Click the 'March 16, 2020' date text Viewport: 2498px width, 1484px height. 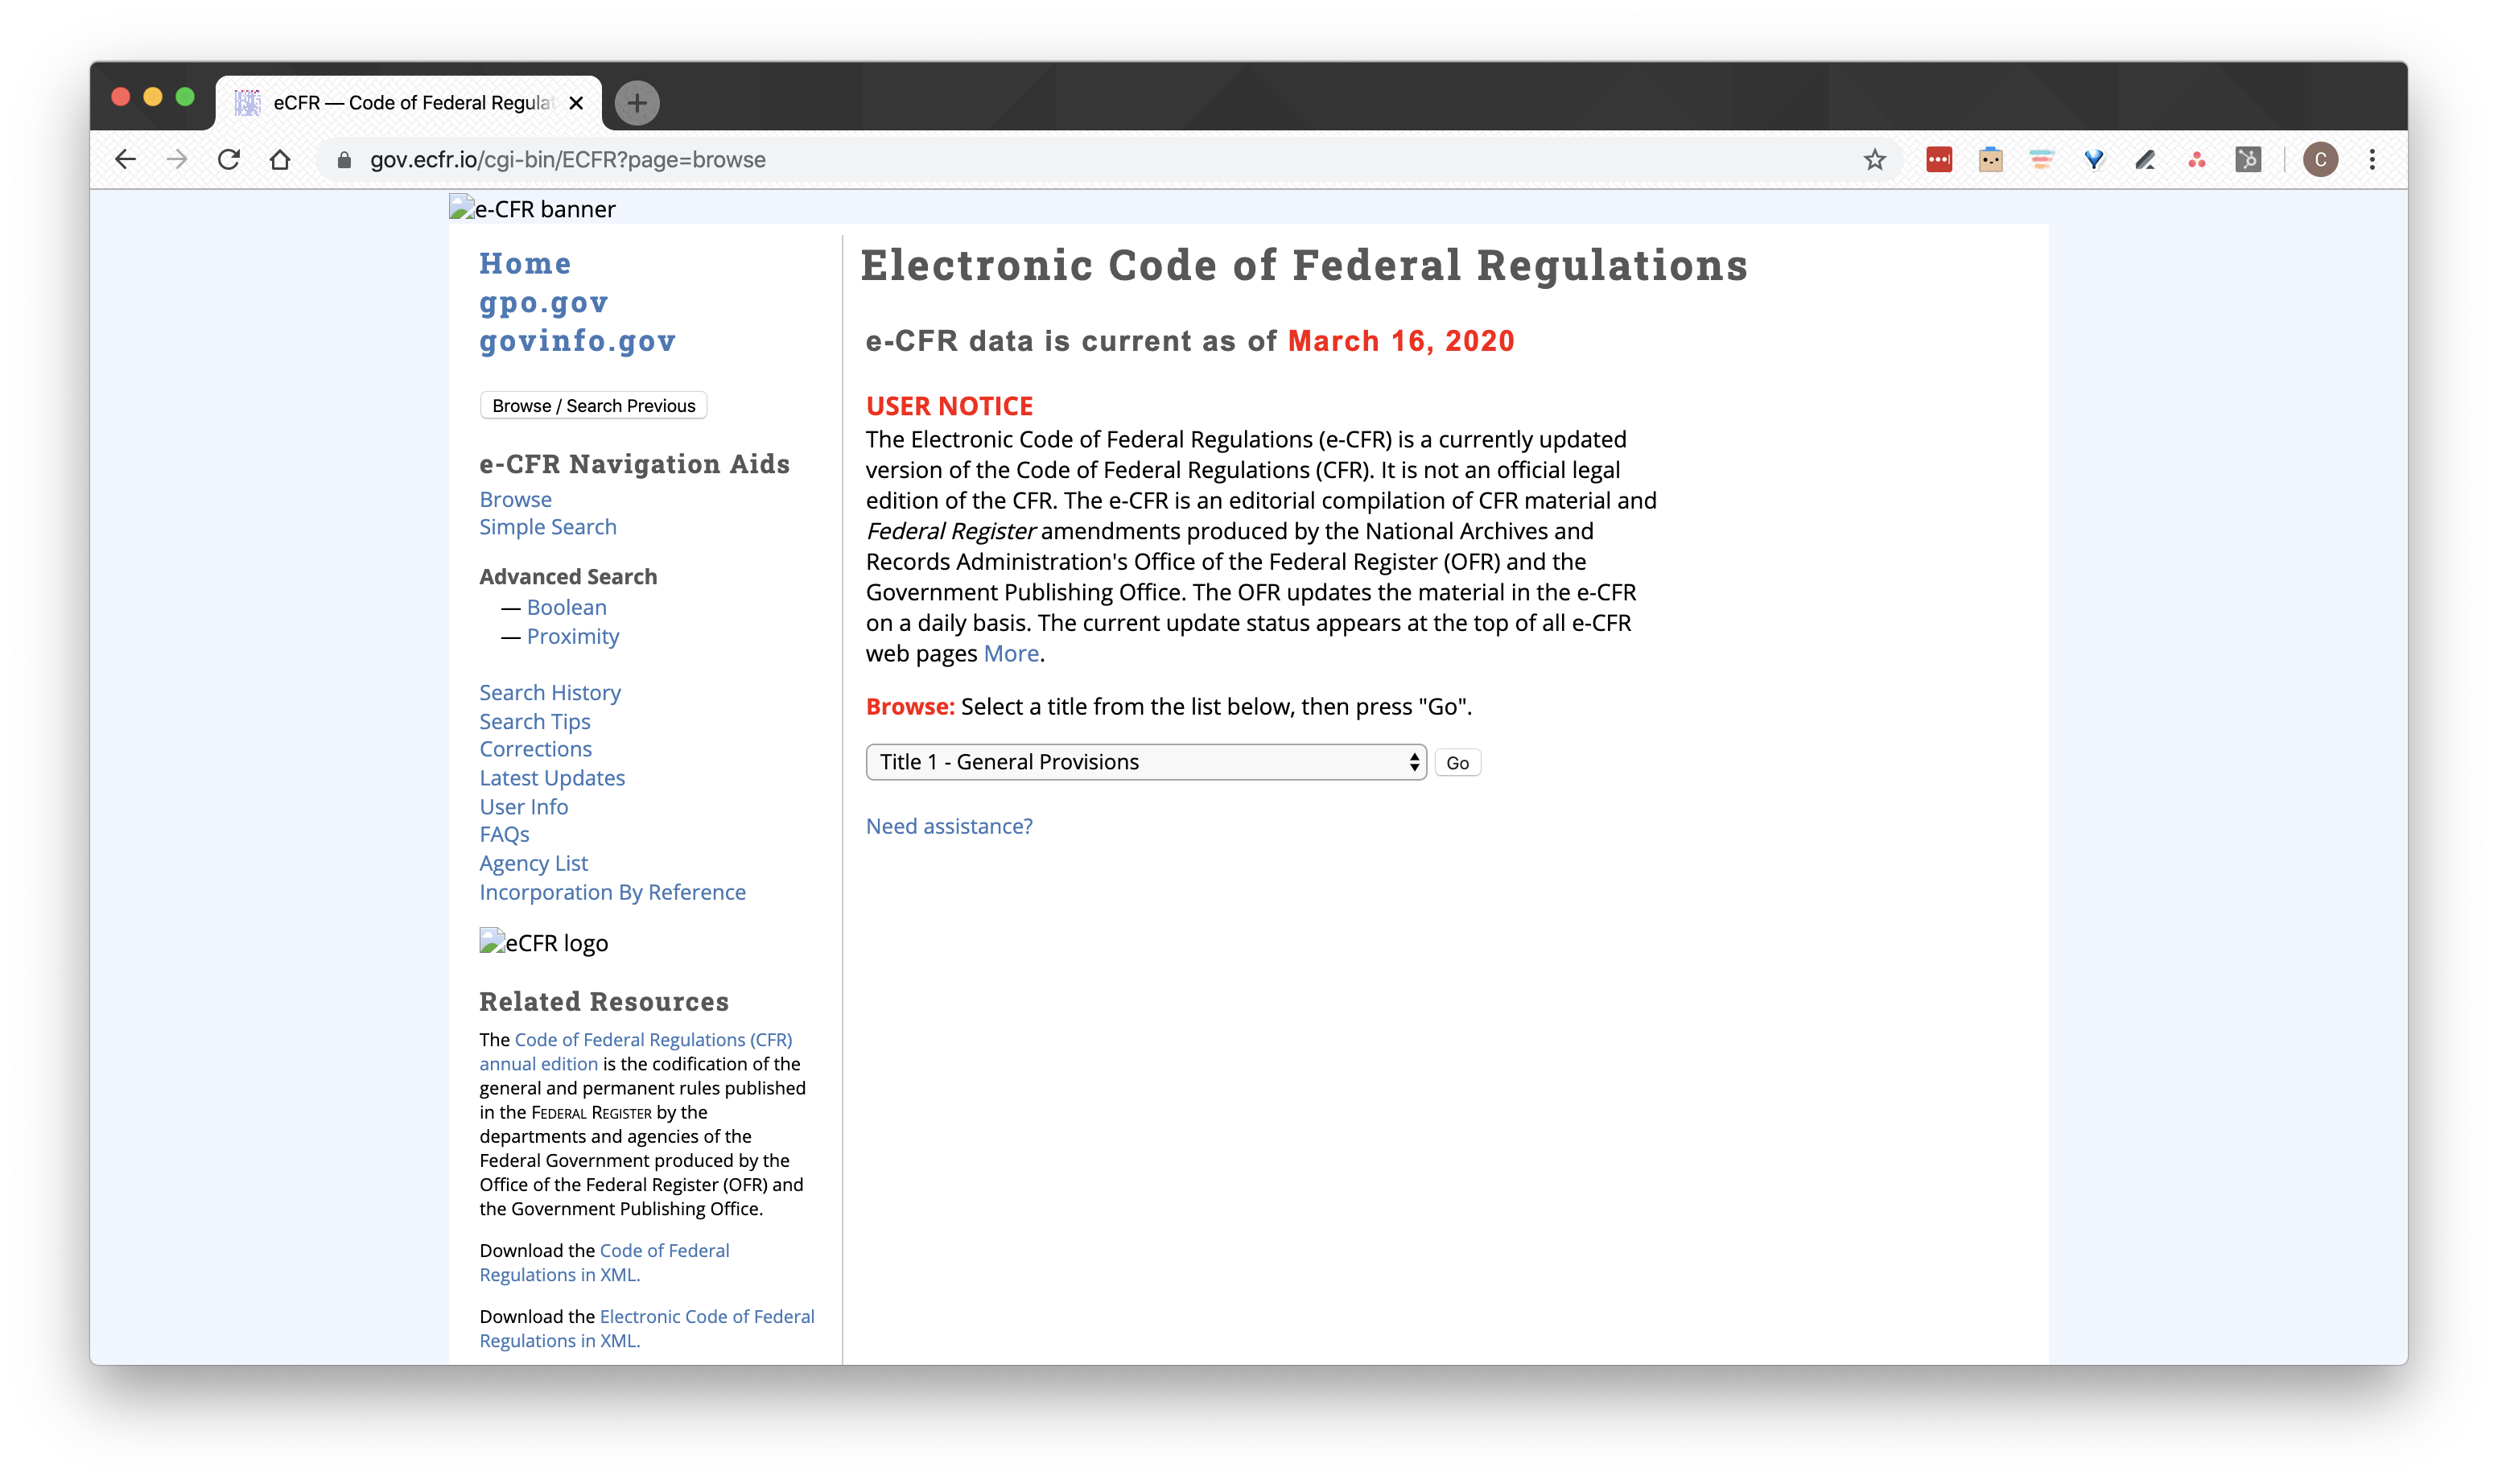click(1401, 341)
